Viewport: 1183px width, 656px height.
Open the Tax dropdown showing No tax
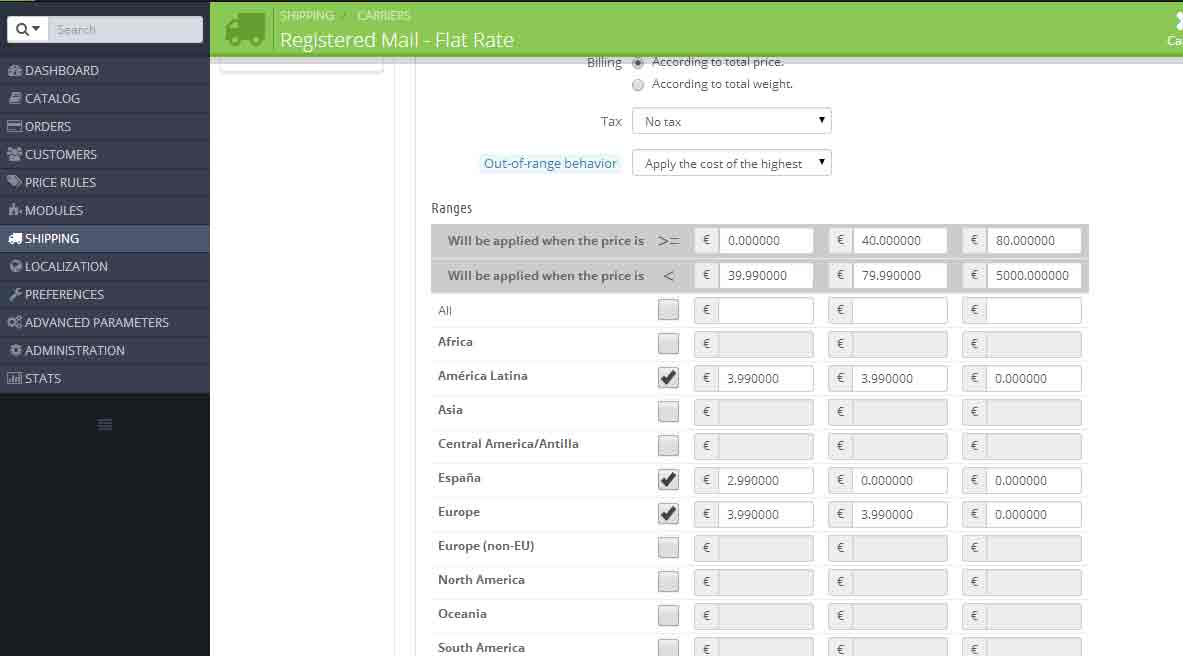coord(731,121)
